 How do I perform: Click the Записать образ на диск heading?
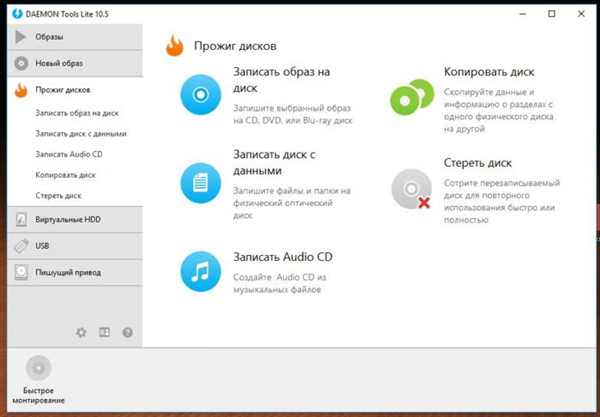coord(281,80)
